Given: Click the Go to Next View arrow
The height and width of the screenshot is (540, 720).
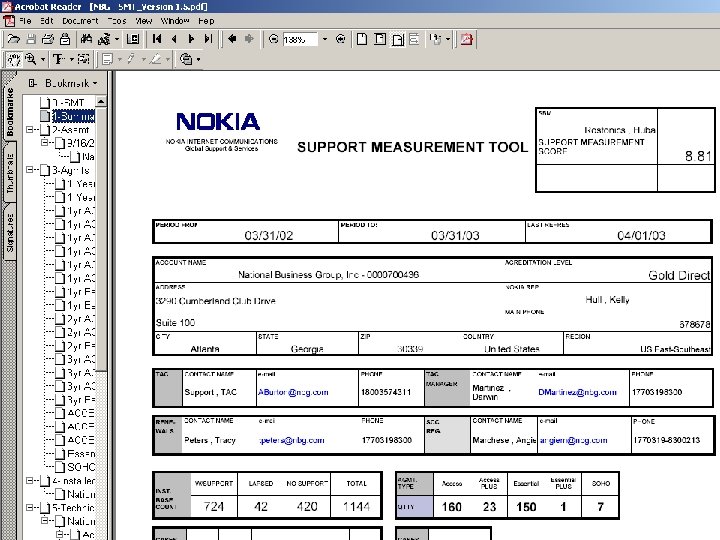Looking at the screenshot, I should [249, 39].
